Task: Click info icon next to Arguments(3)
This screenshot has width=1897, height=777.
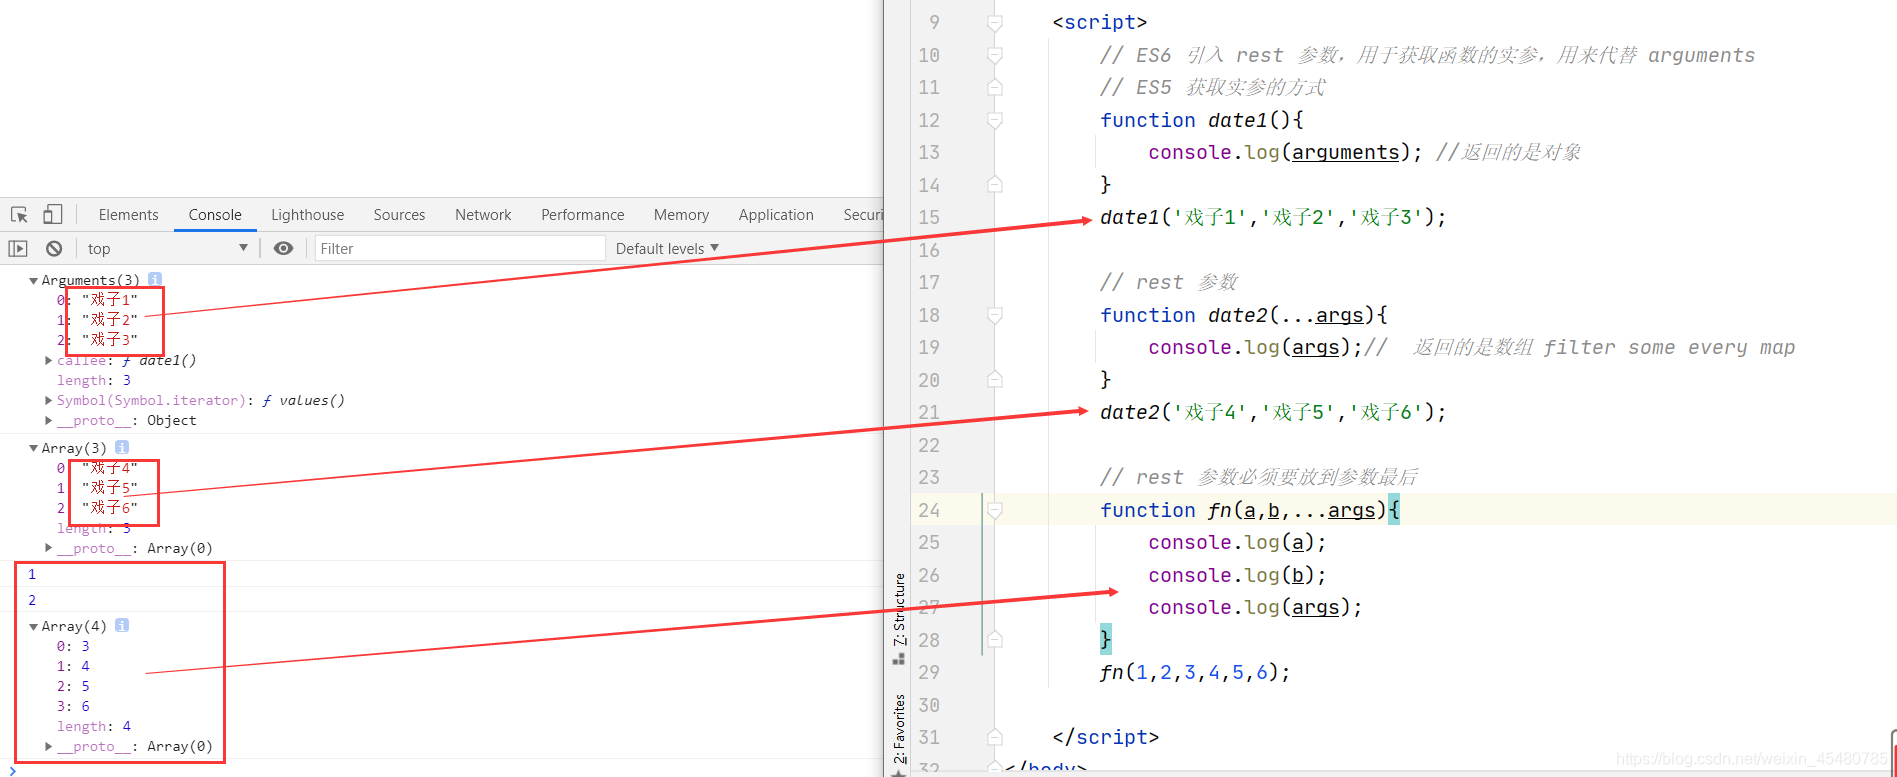Action: [x=154, y=279]
